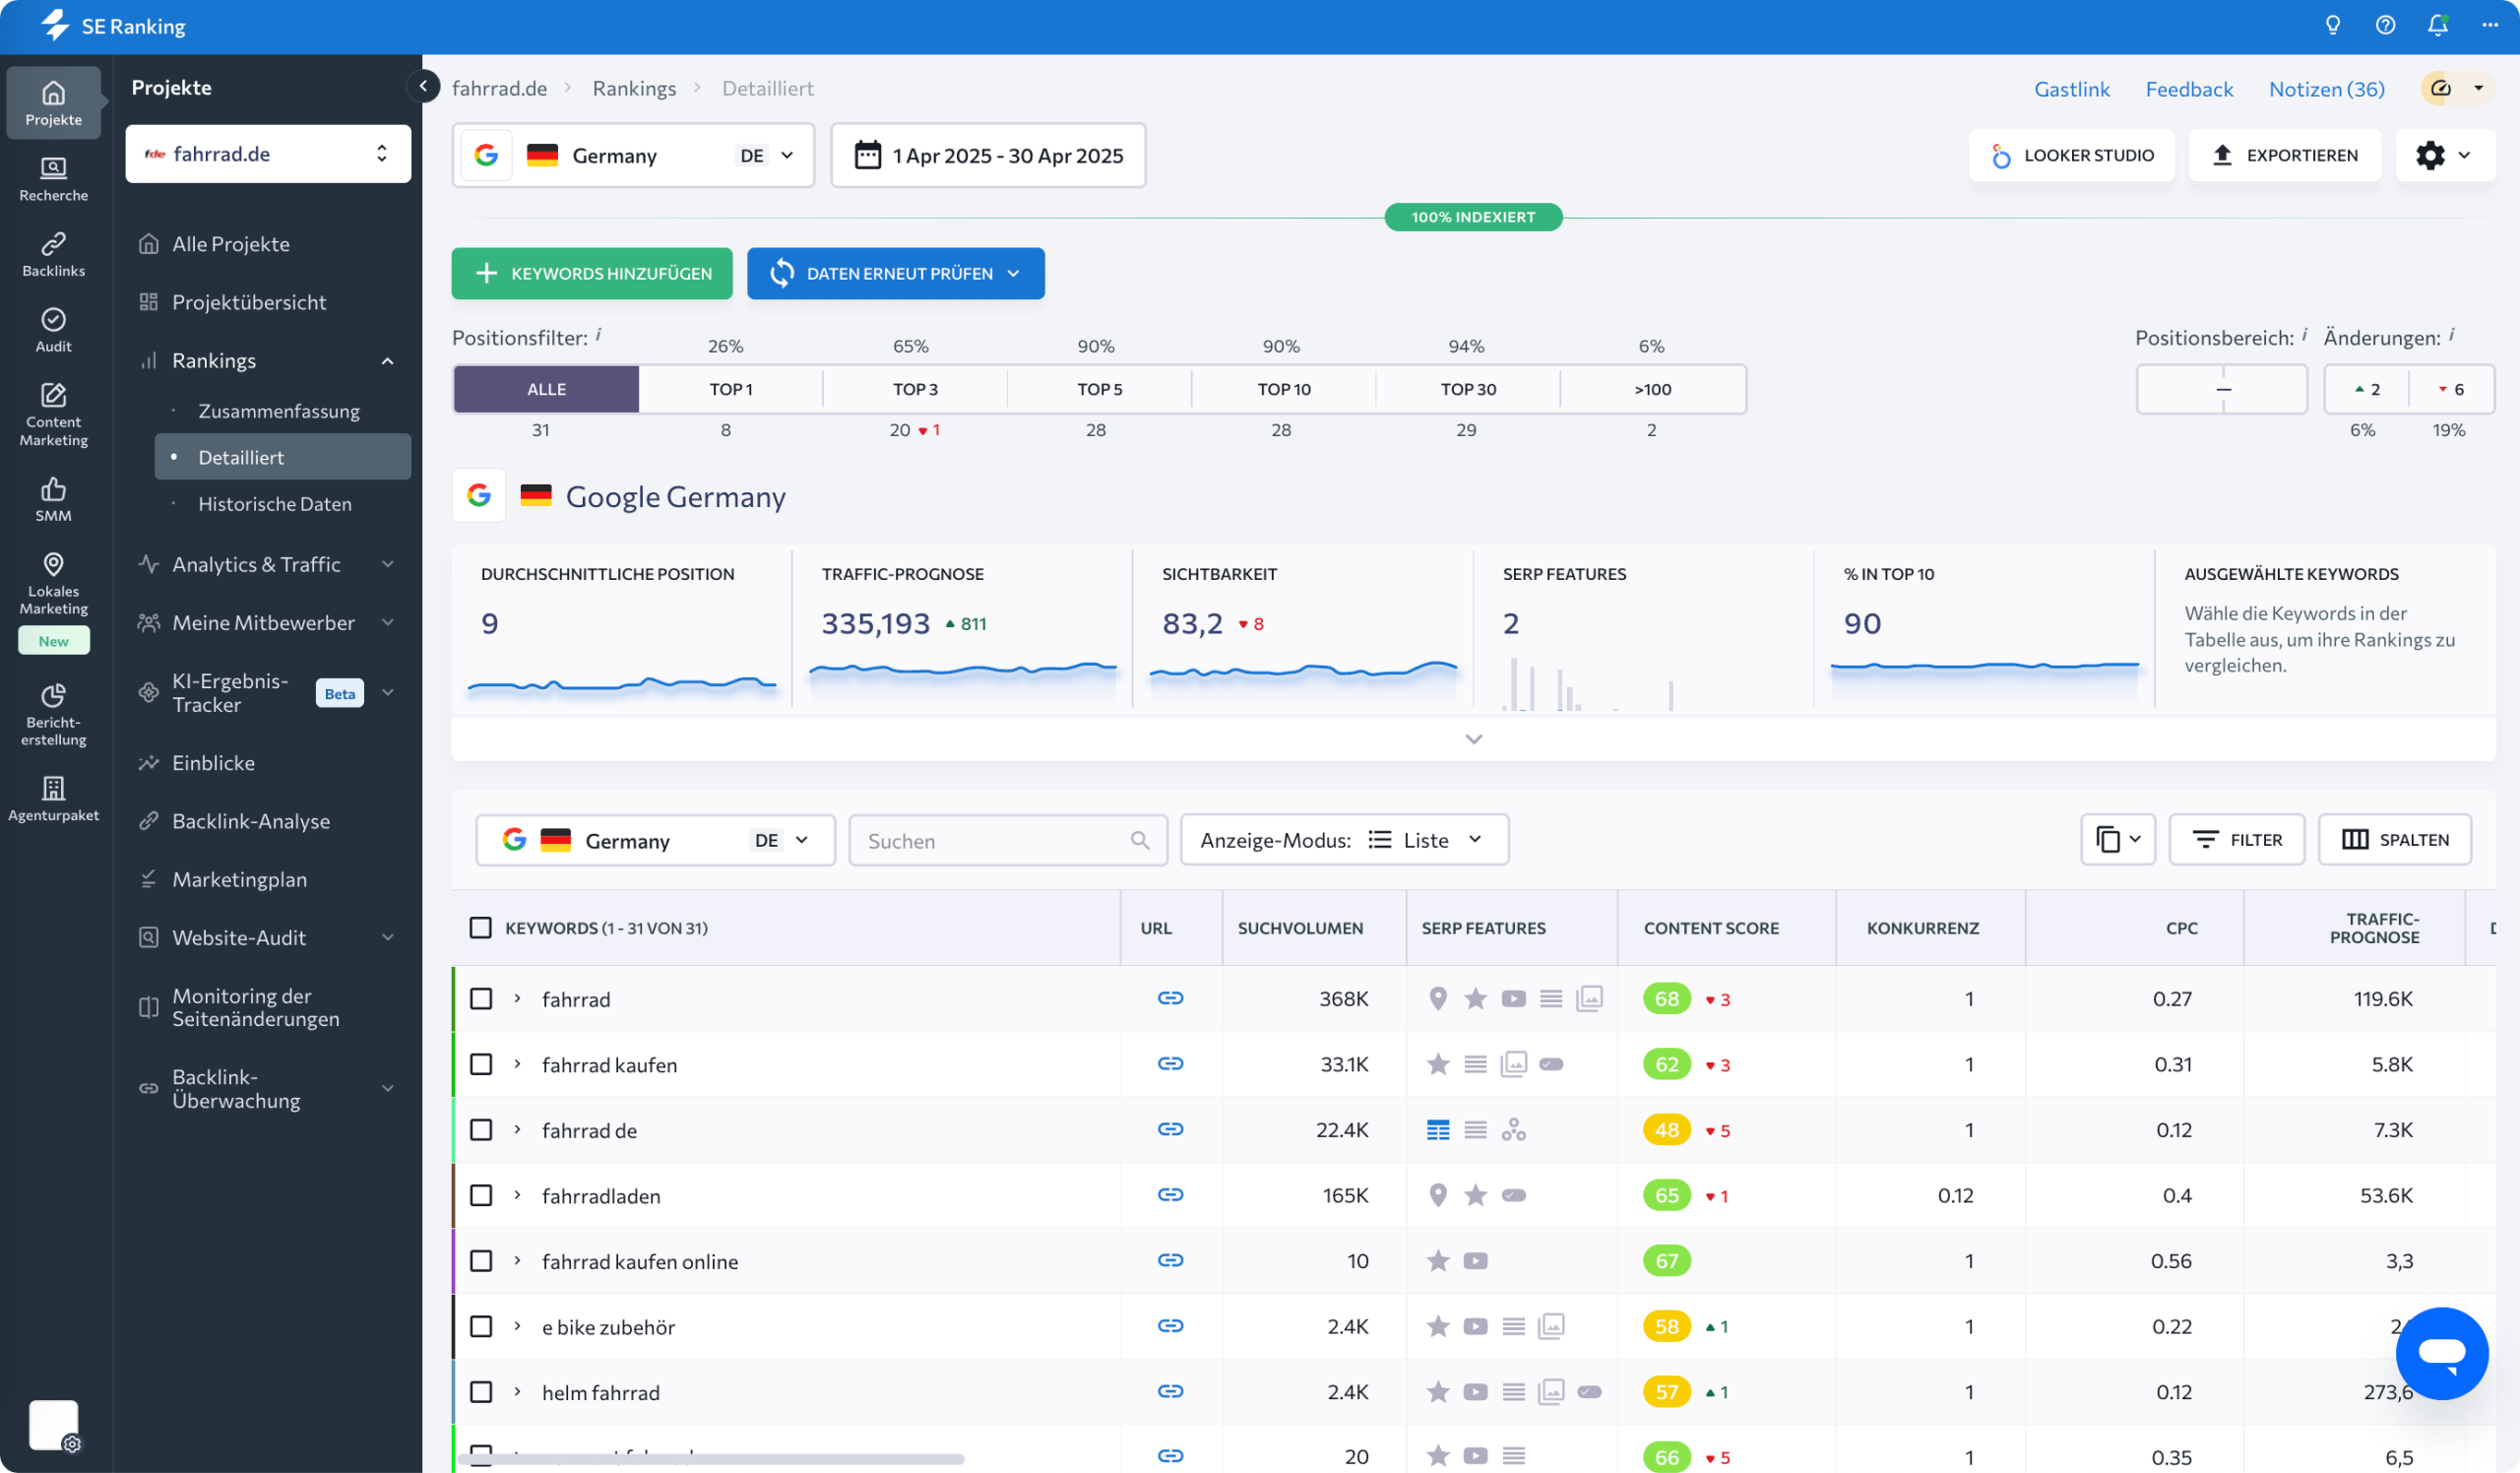Open the URL link icon for fahrrad
Screen dimensions: 2520x1473
(x=1170, y=998)
